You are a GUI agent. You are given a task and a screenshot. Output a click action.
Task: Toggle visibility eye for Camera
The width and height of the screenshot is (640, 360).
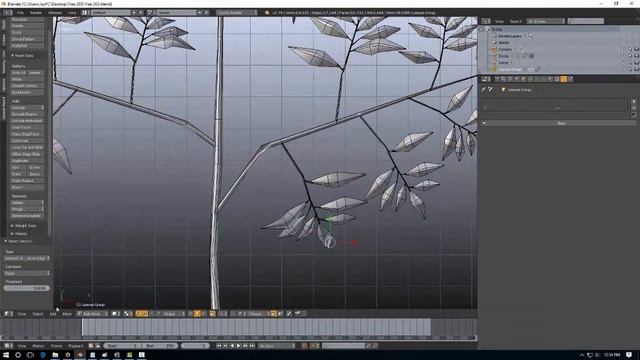[623, 49]
